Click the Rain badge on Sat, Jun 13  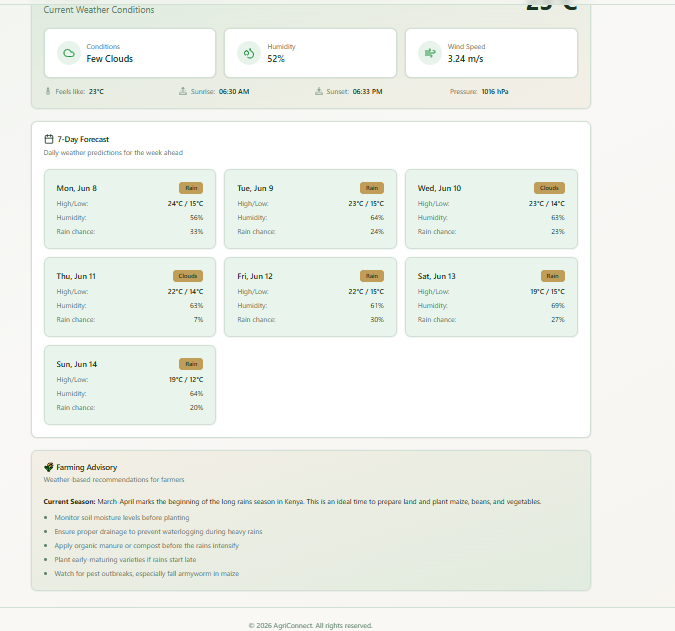[x=553, y=276]
